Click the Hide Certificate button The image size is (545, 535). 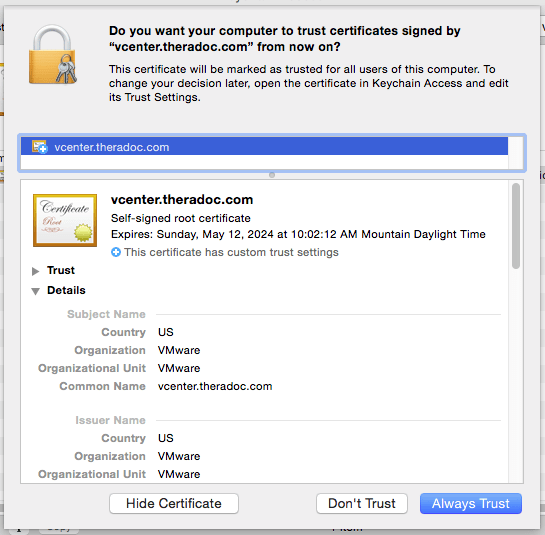click(174, 503)
